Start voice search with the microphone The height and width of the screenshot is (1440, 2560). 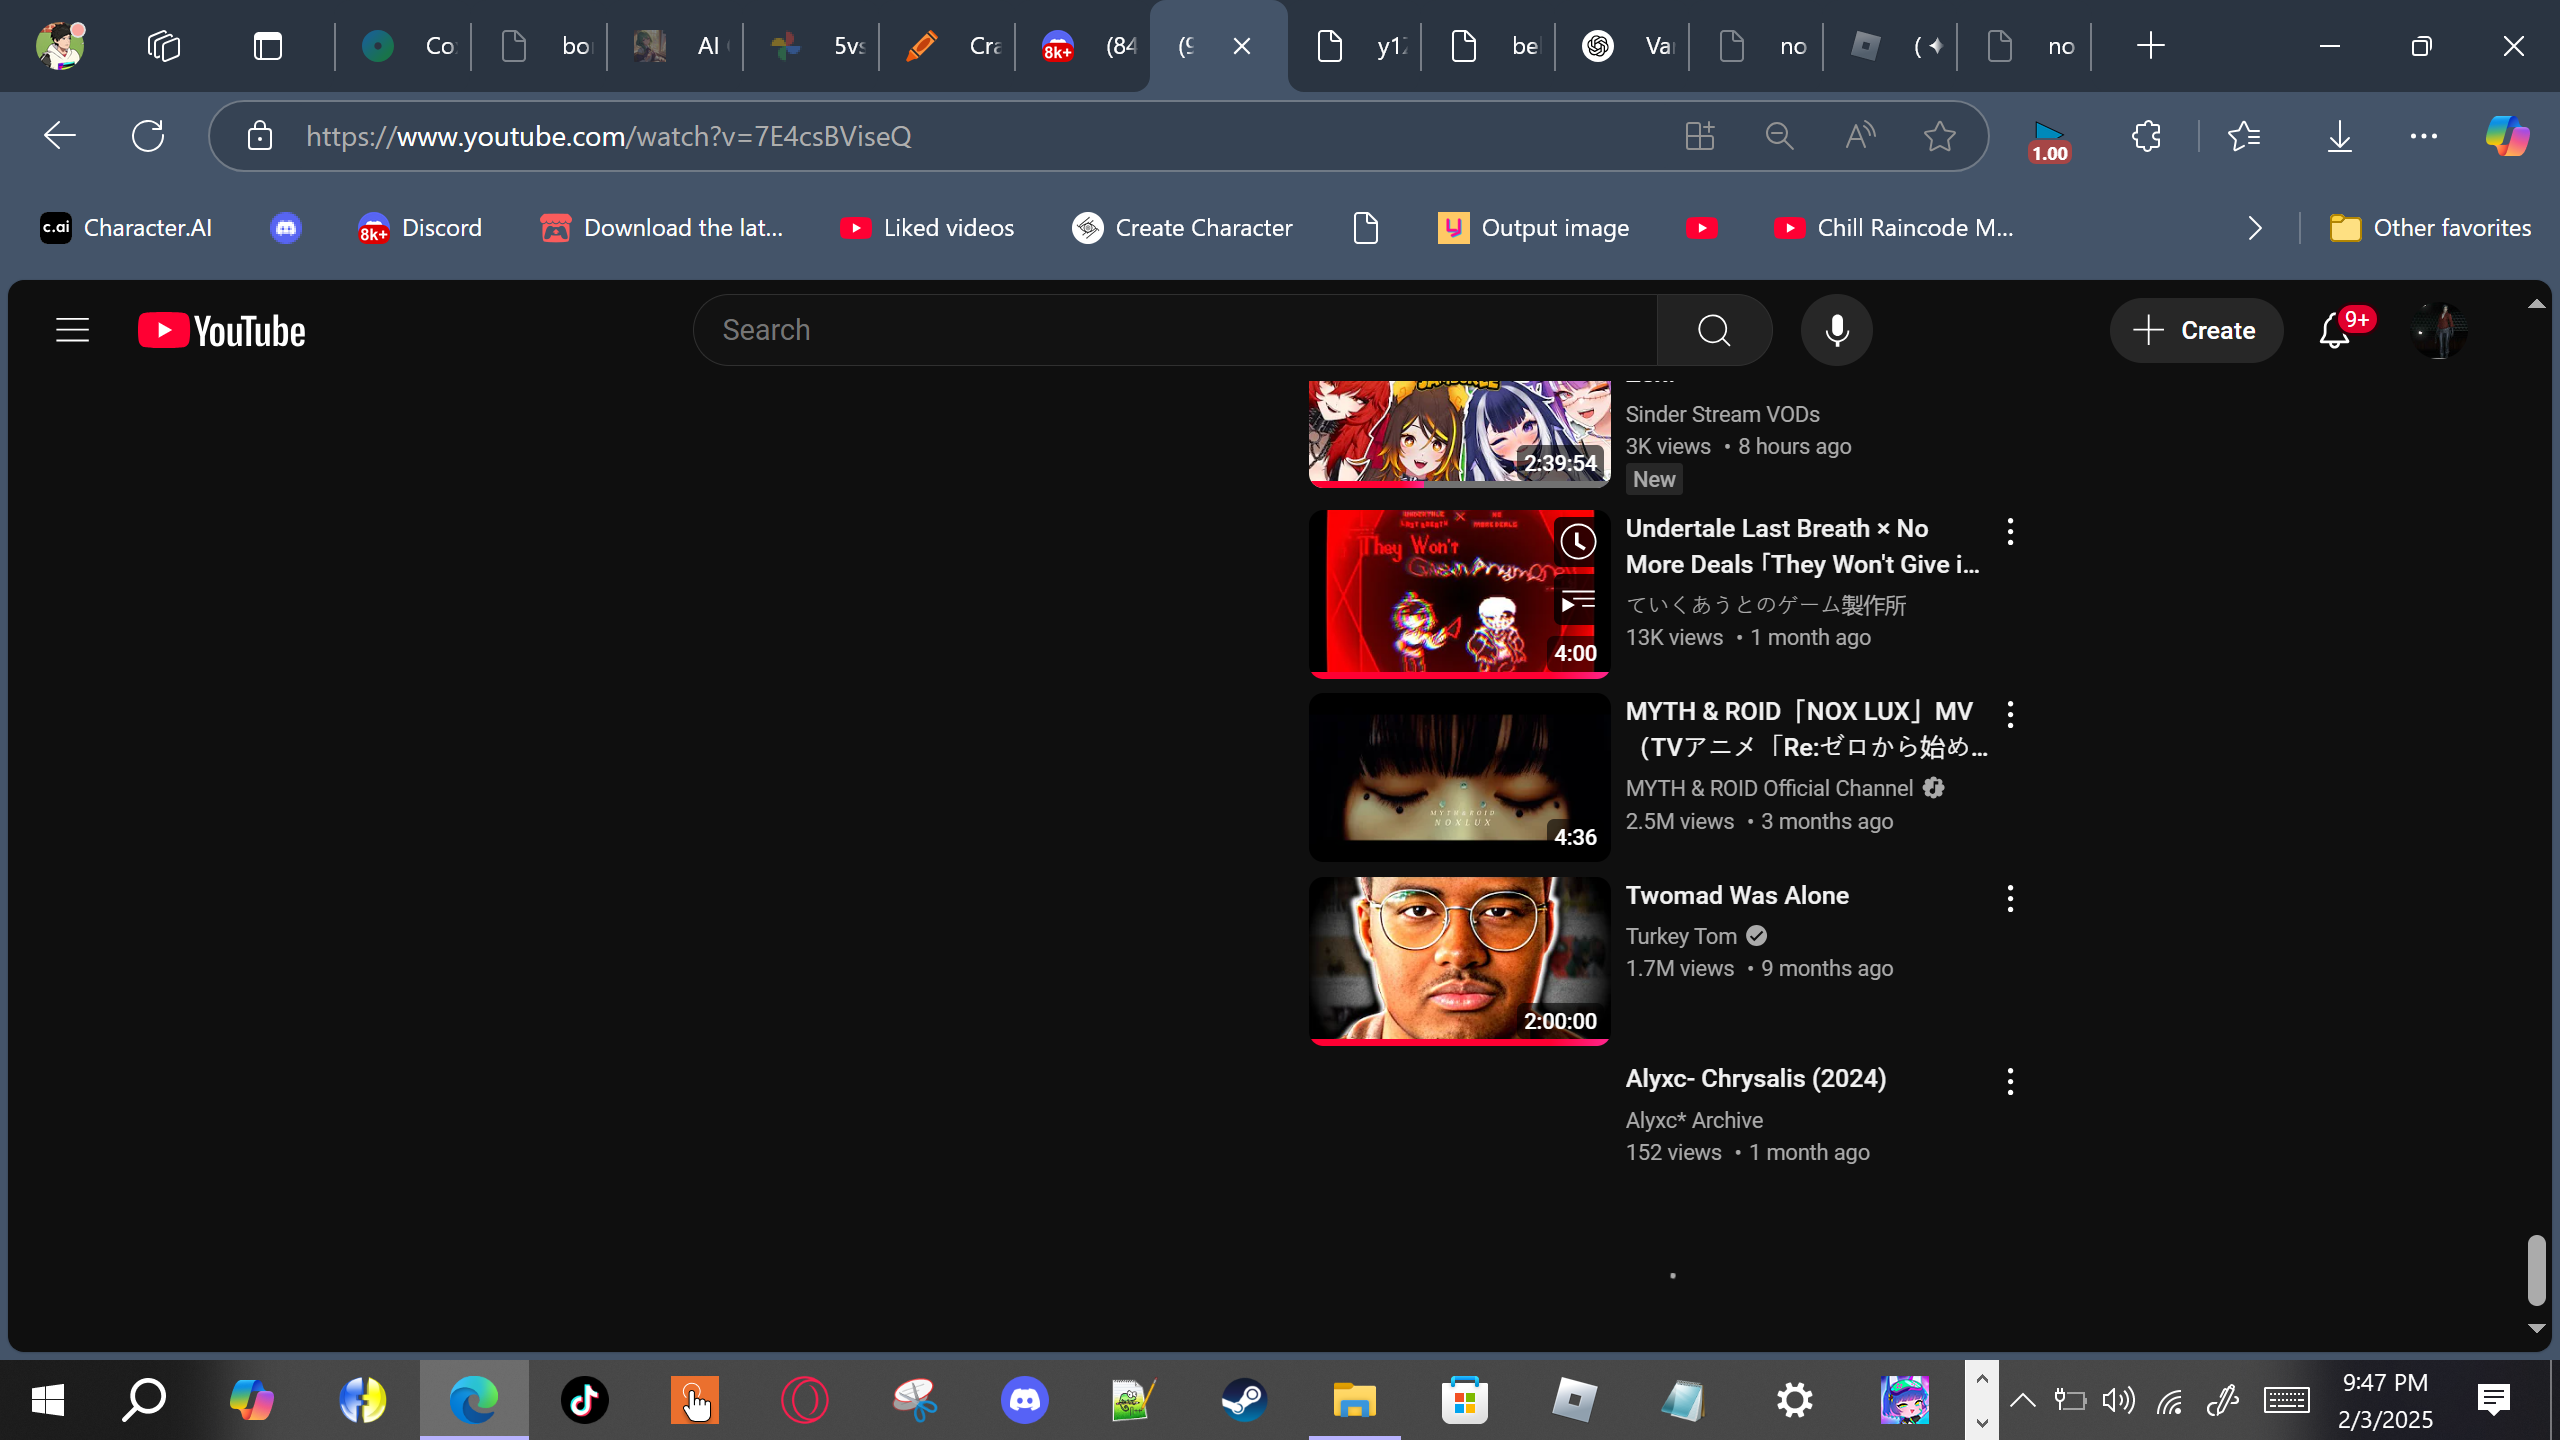coord(1837,330)
